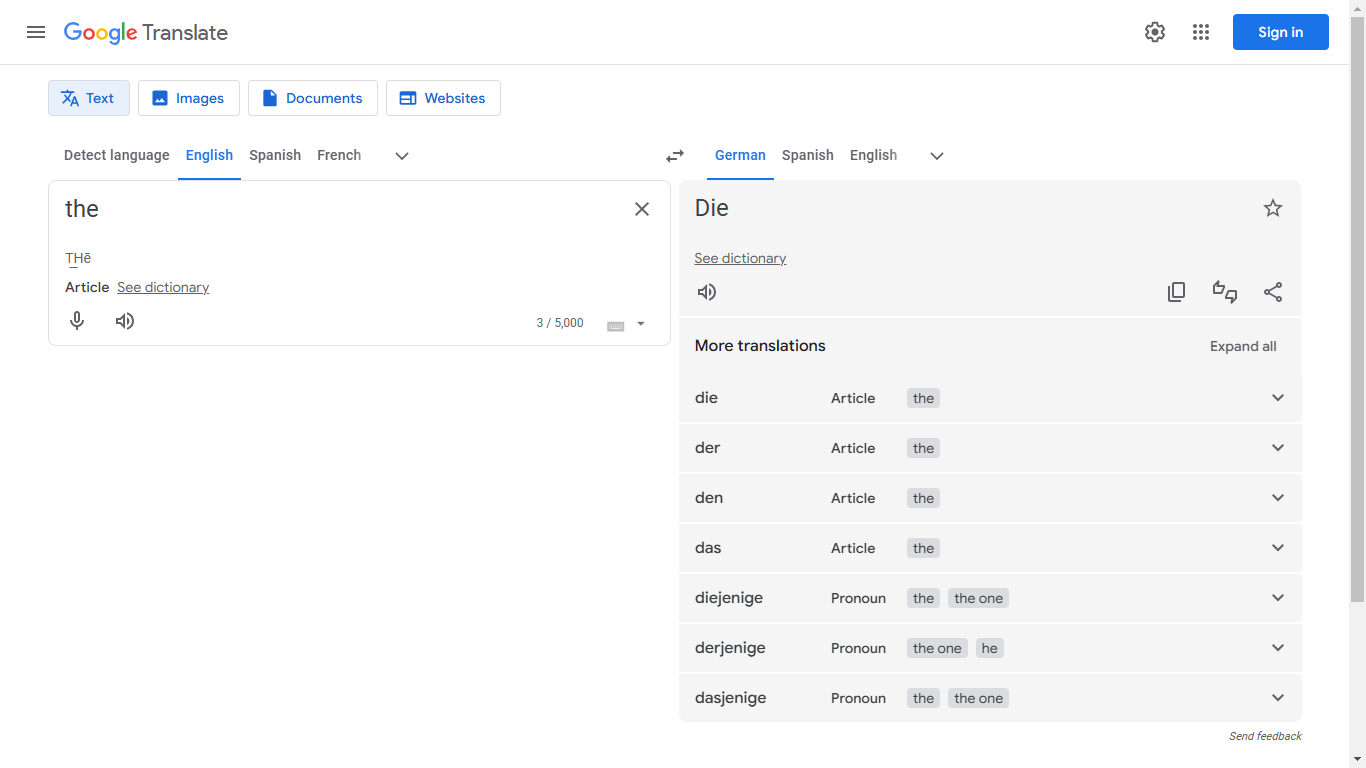Open the Google apps grid
1366x768 pixels.
pos(1201,32)
